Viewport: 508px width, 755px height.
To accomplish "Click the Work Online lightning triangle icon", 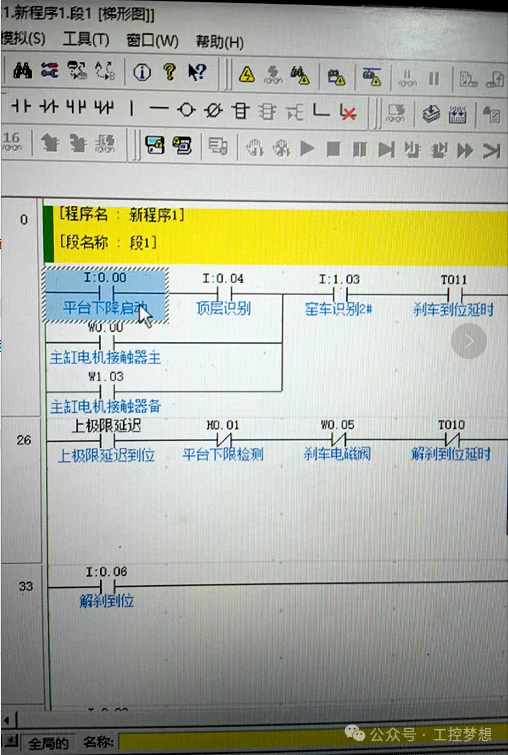I will (247, 74).
